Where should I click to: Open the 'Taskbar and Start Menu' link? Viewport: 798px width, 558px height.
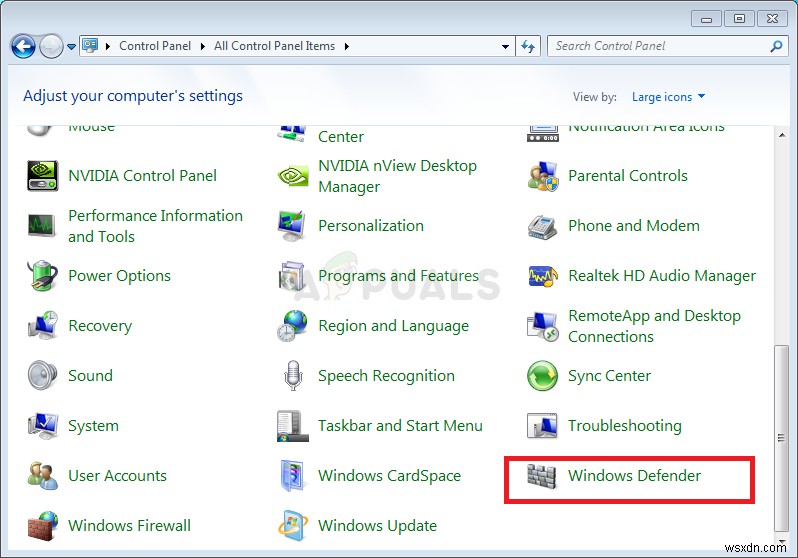click(x=400, y=426)
